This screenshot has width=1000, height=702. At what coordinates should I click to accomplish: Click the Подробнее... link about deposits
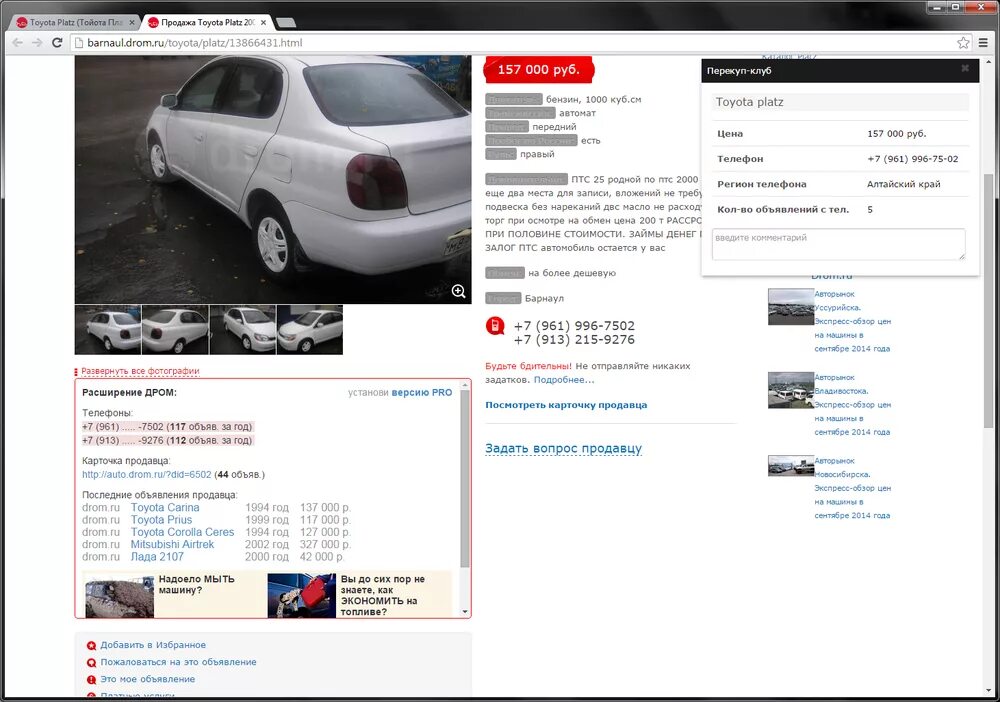coord(564,380)
